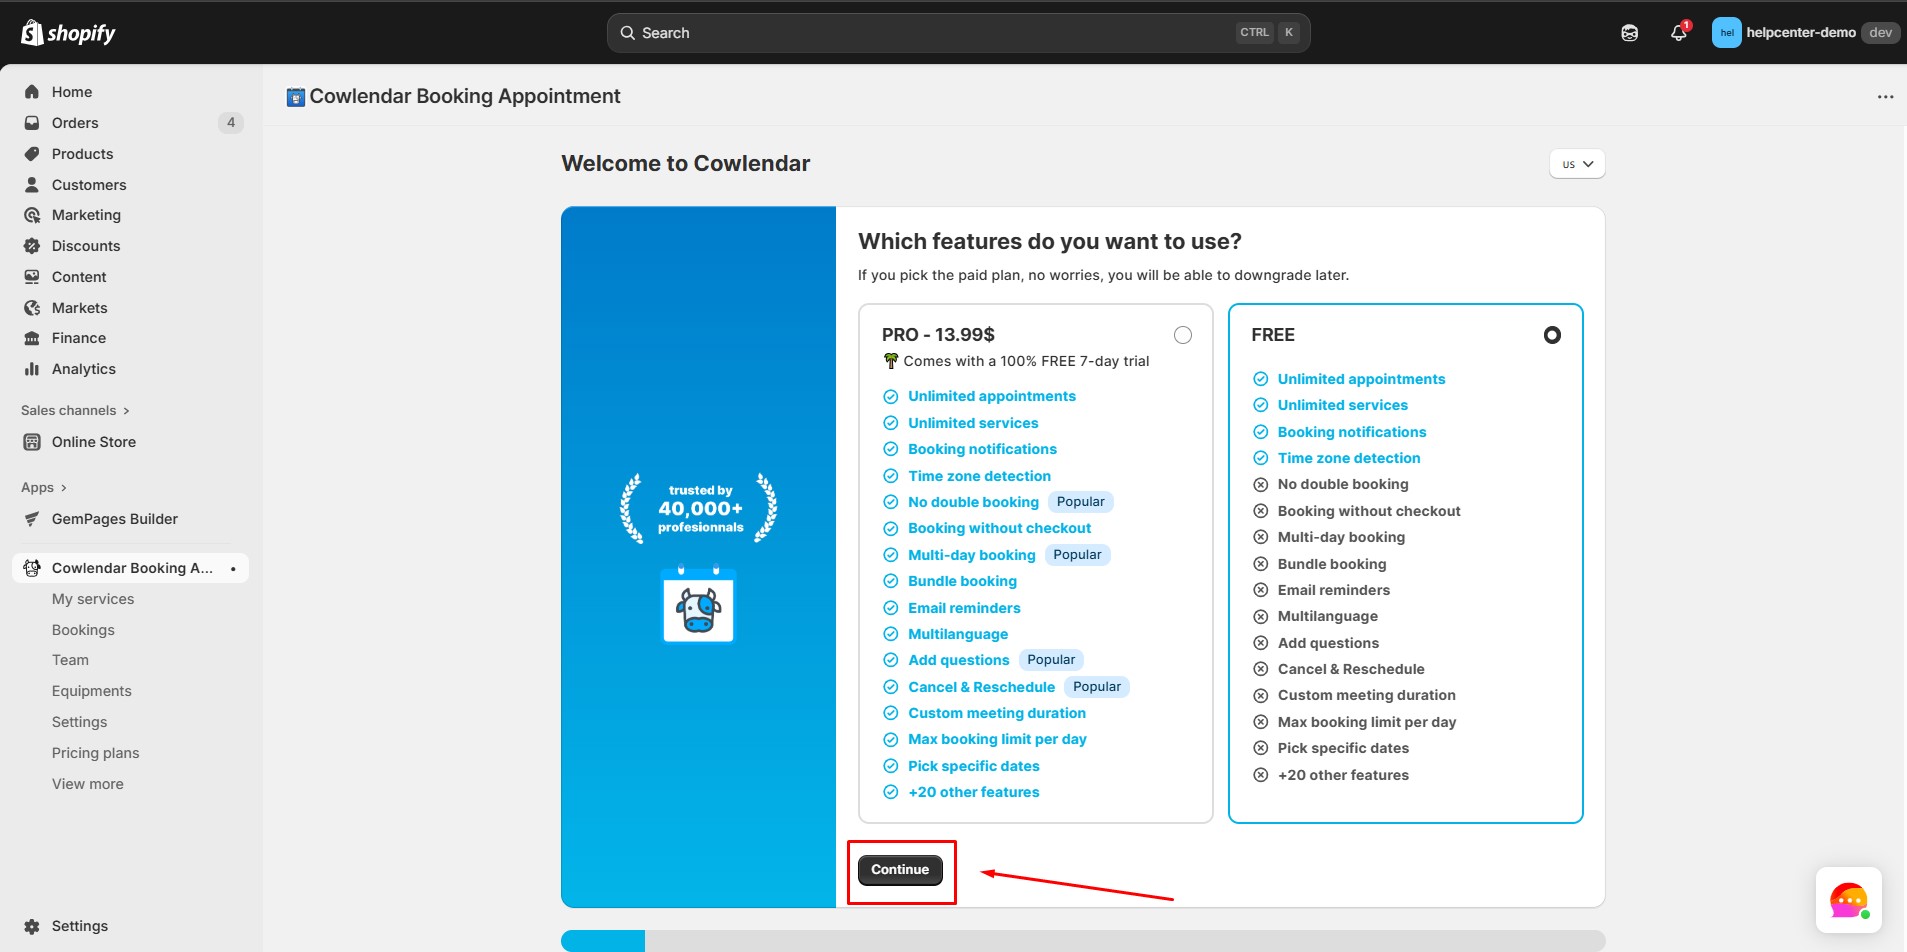Open Pricing plans menu item

96,753
